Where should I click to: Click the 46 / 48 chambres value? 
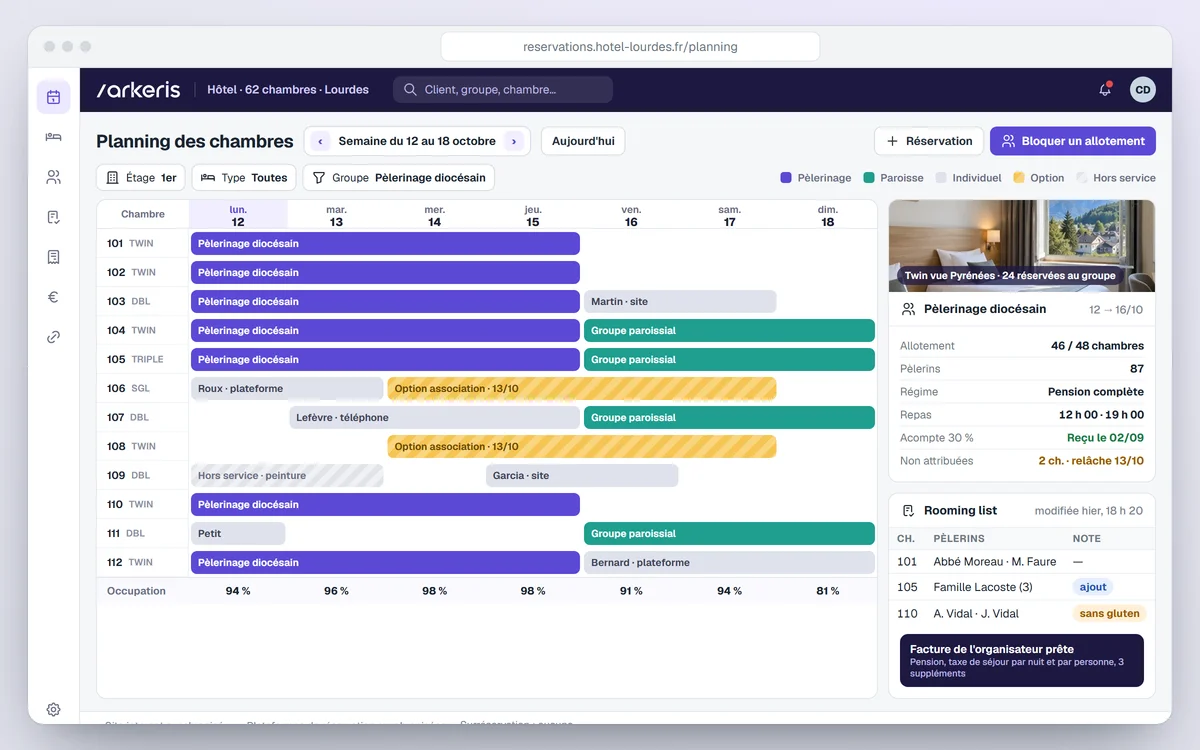[1097, 345]
